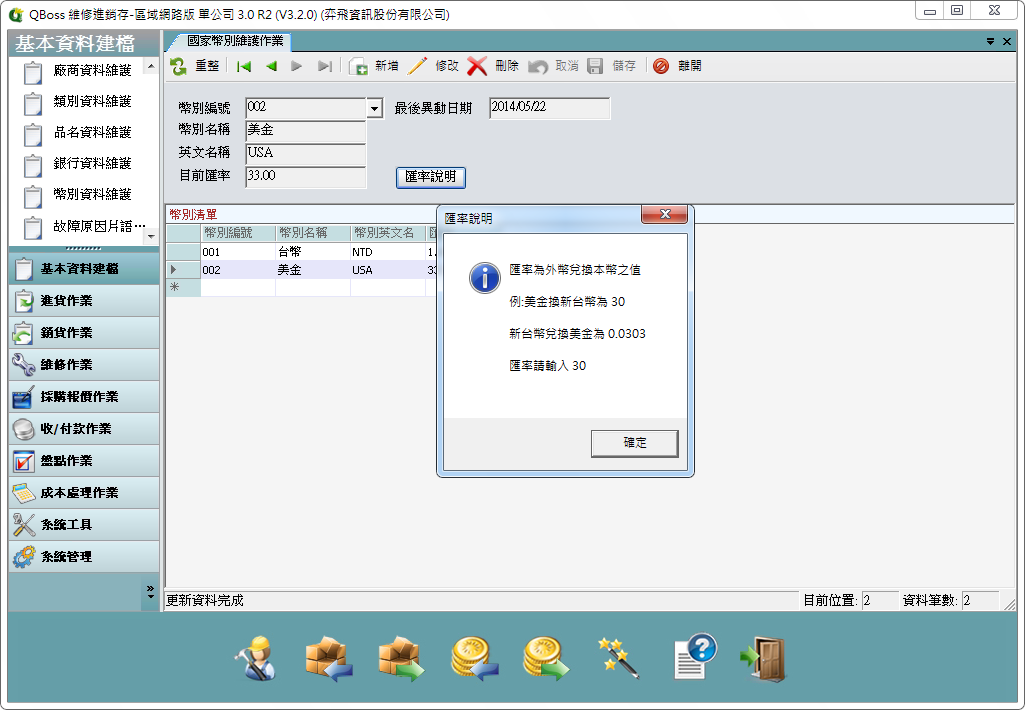Select the 維修作業 navigation section
1025x710 pixels.
click(x=84, y=365)
